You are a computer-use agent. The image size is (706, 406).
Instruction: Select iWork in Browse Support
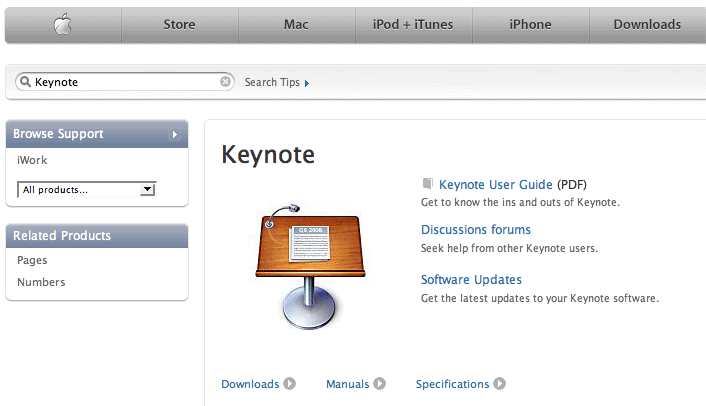pos(32,160)
